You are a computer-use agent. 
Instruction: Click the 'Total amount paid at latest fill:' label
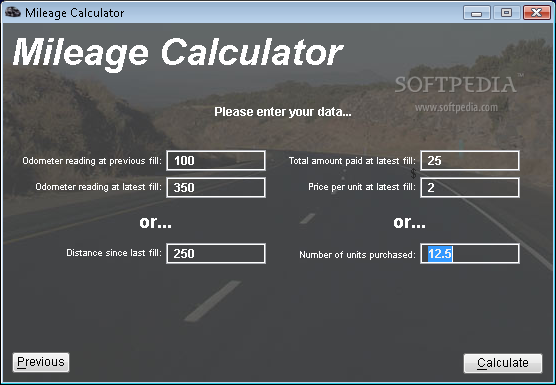point(352,161)
